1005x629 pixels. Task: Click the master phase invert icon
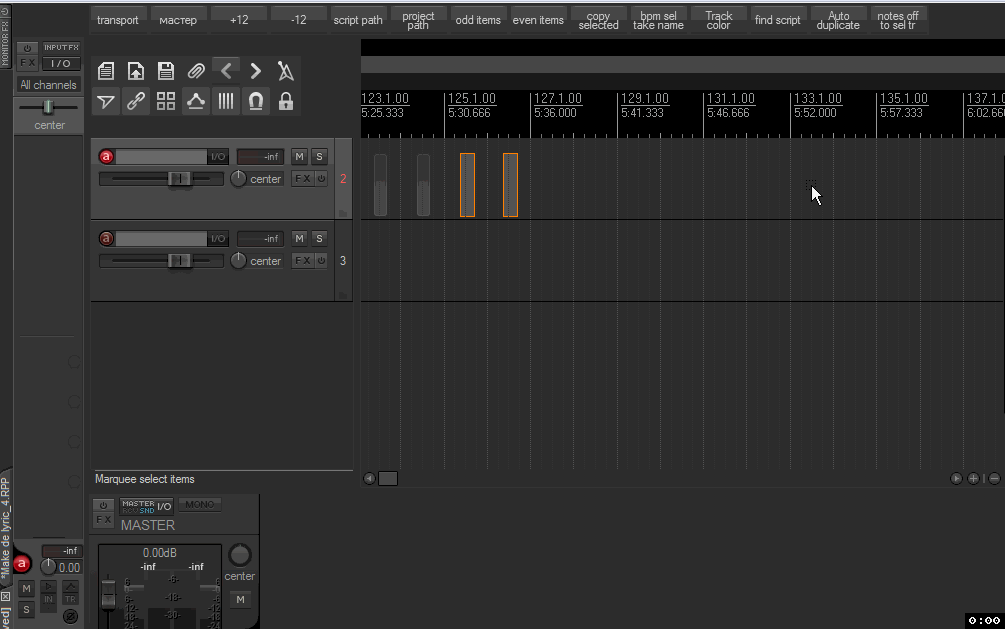[x=71, y=616]
